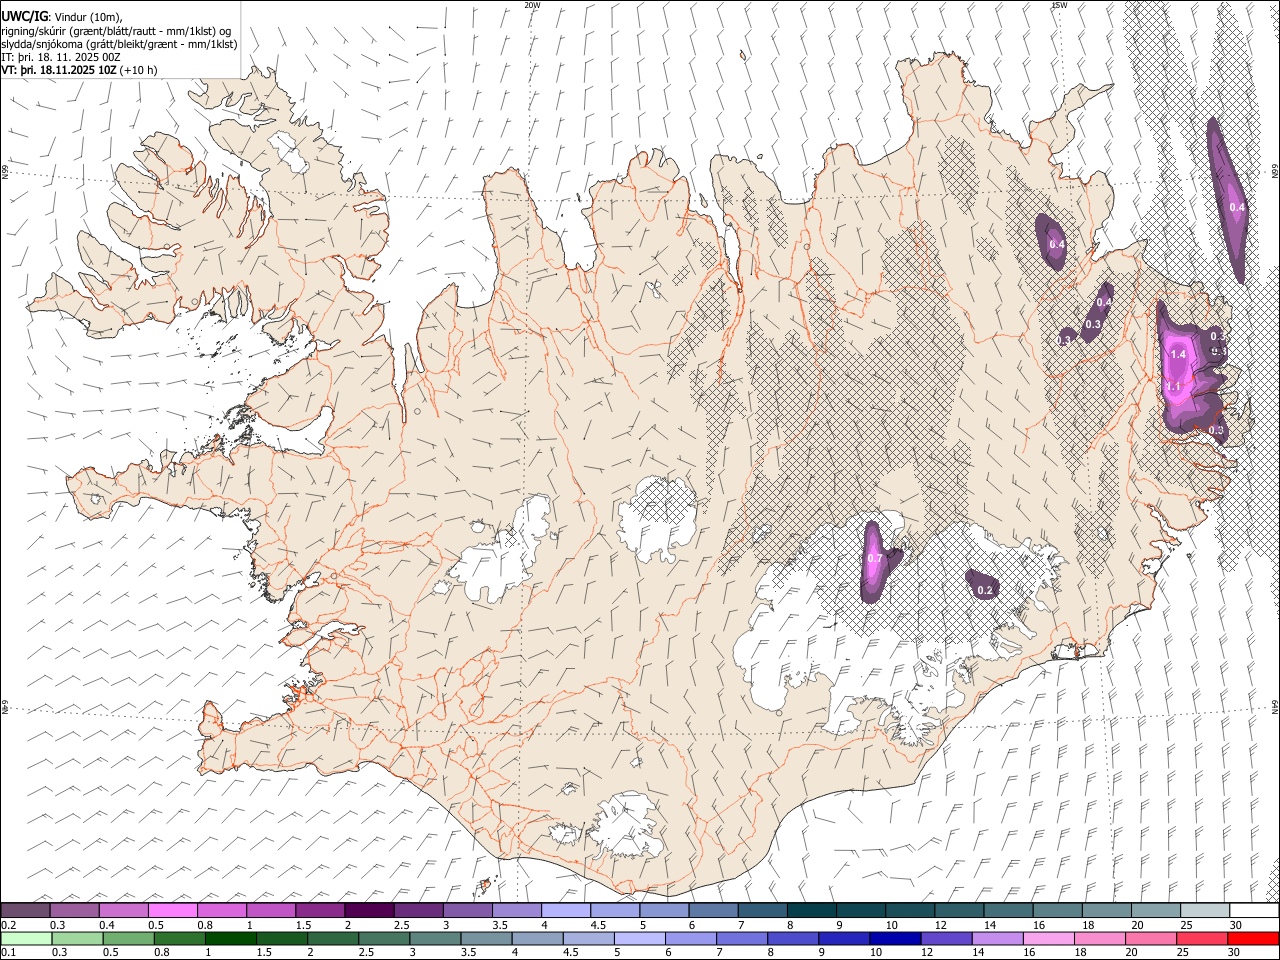The image size is (1280, 960).
Task: Click the '0.1' label in the rain legend
Action: coord(7,953)
